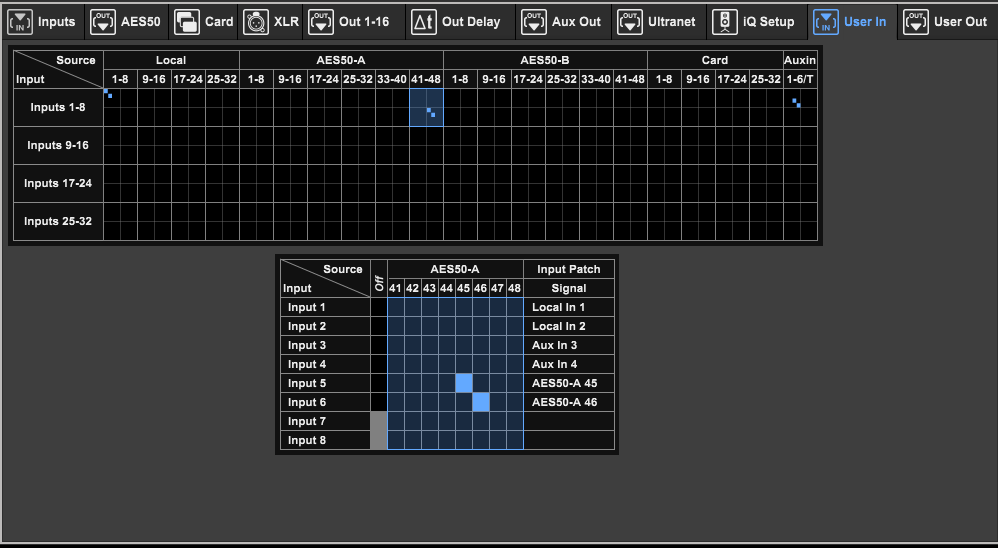Click the Out Delay delta-t icon
Screen dimensions: 998x548
click(424, 22)
